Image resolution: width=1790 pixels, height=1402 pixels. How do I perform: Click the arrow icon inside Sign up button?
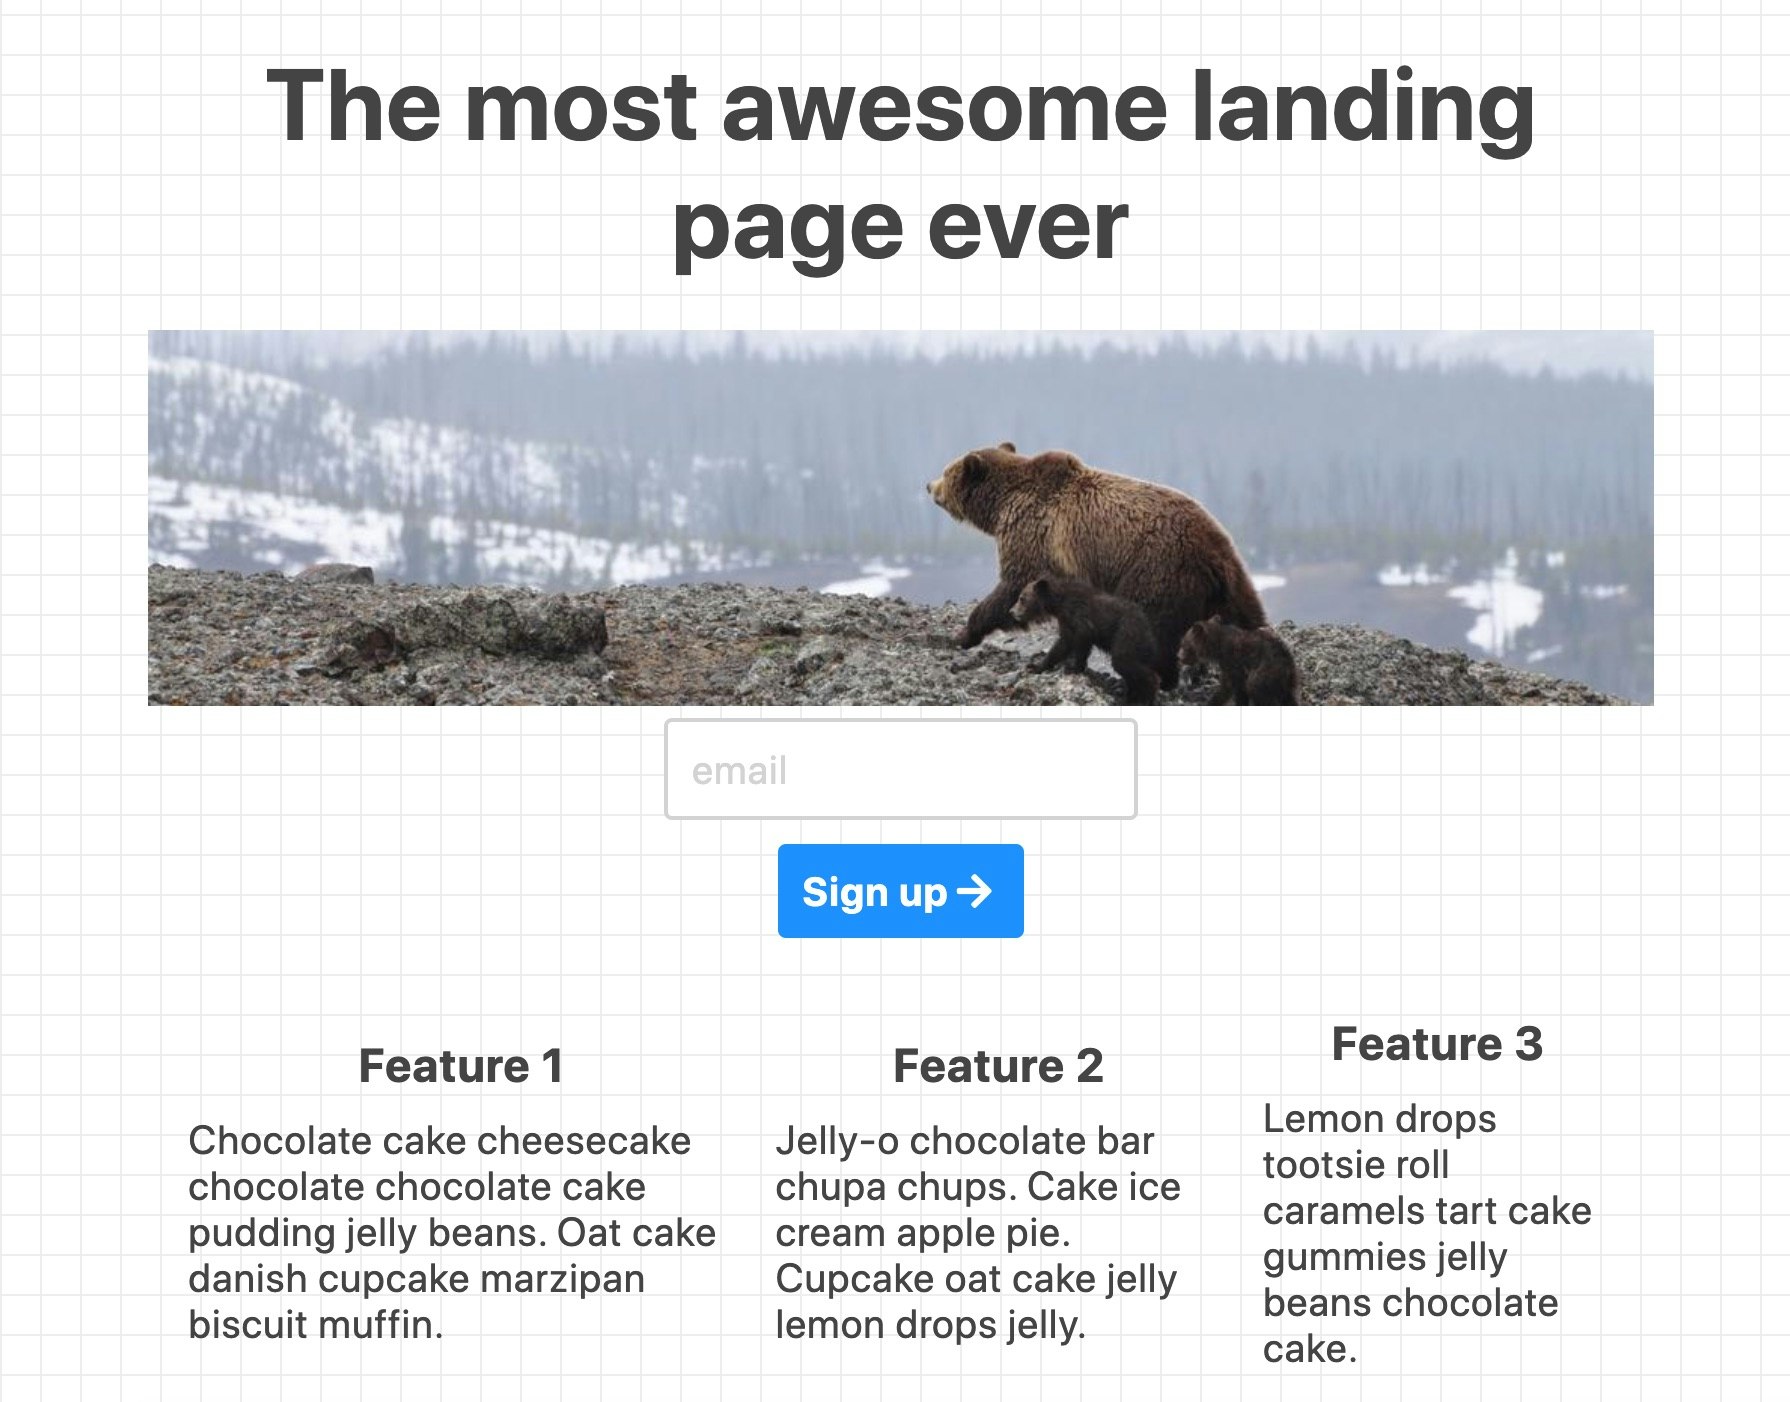(973, 891)
